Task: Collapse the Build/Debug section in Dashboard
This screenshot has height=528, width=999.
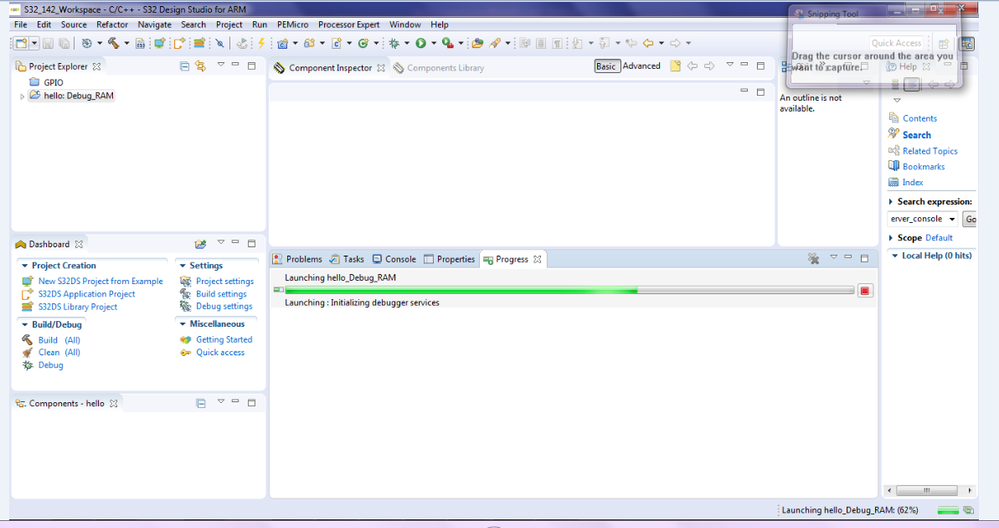Action: (24, 324)
